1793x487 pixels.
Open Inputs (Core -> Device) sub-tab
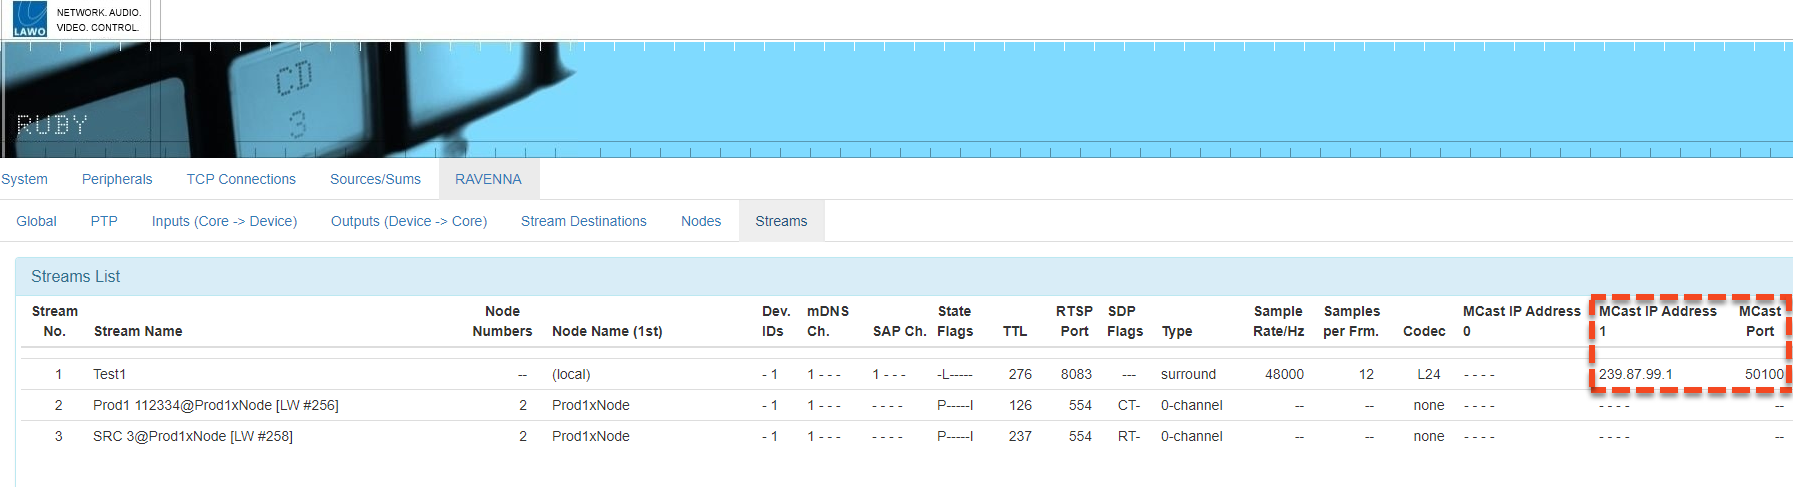coord(224,221)
